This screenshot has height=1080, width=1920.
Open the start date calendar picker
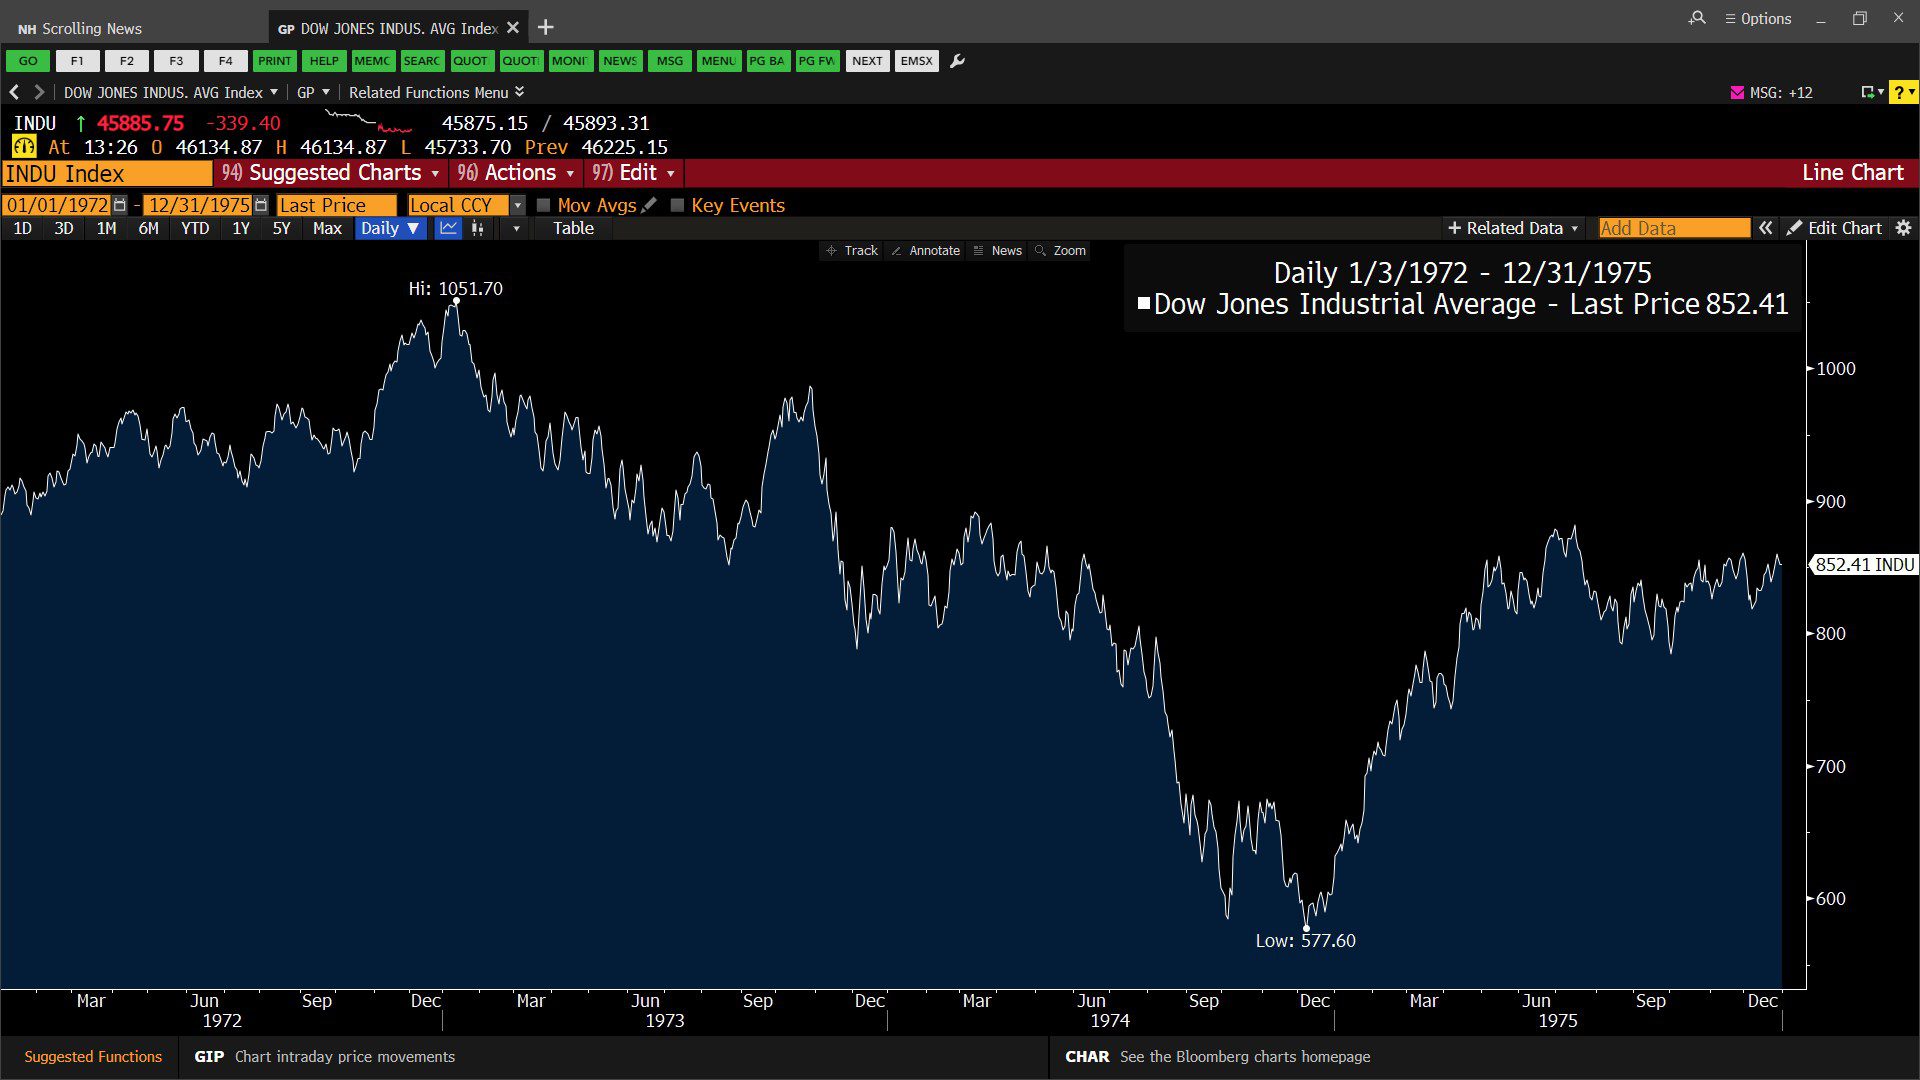click(x=120, y=205)
